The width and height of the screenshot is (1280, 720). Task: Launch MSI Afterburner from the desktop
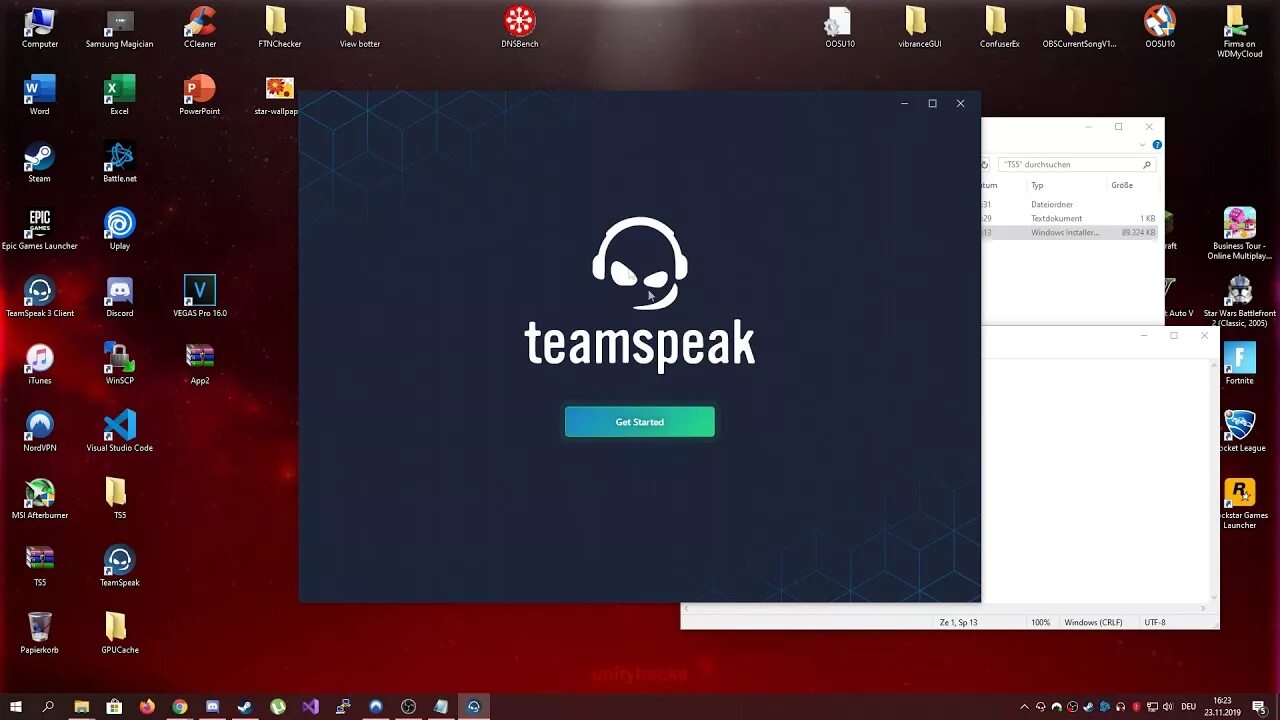tap(39, 499)
